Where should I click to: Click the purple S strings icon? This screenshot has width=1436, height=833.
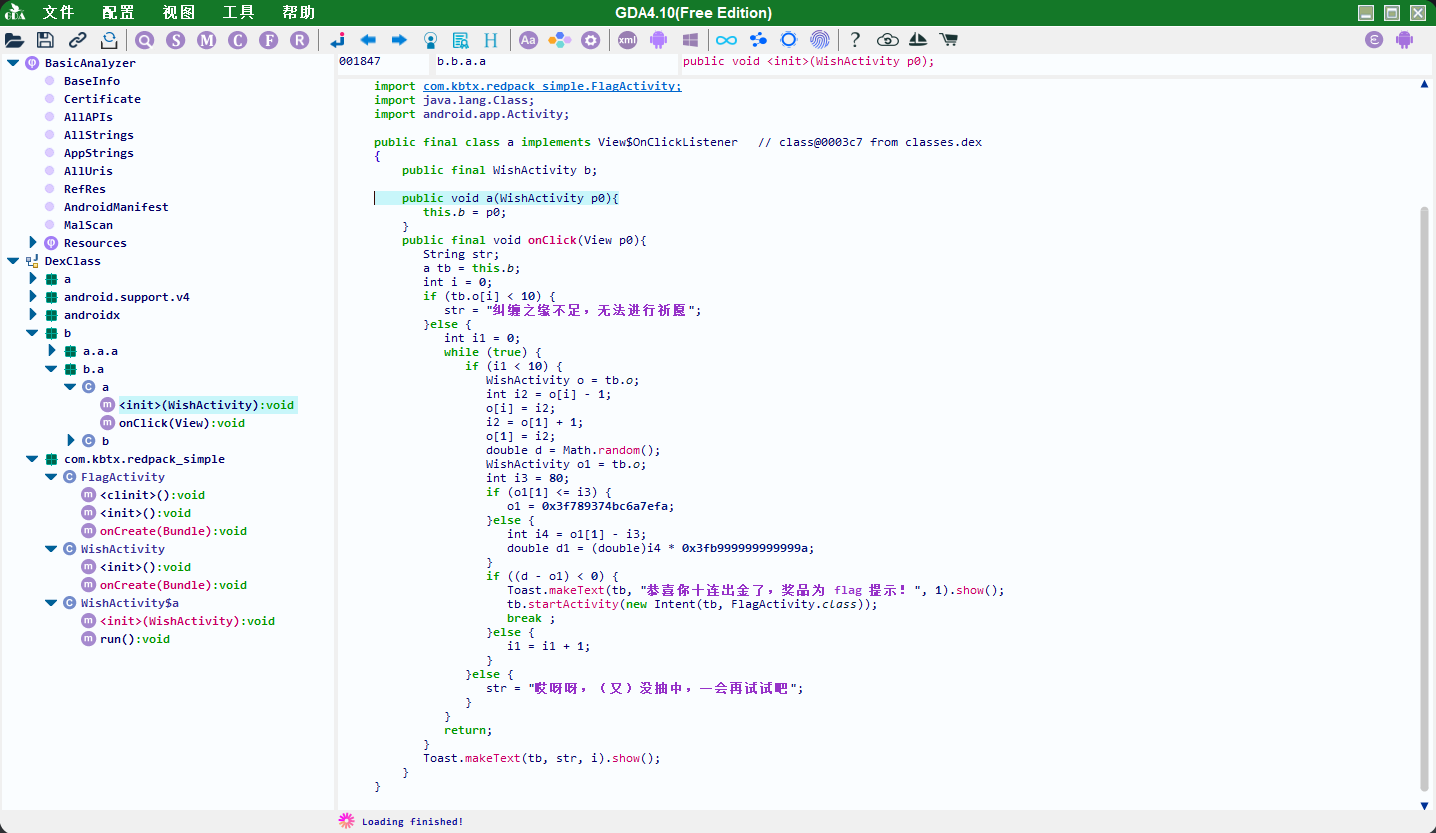click(176, 40)
